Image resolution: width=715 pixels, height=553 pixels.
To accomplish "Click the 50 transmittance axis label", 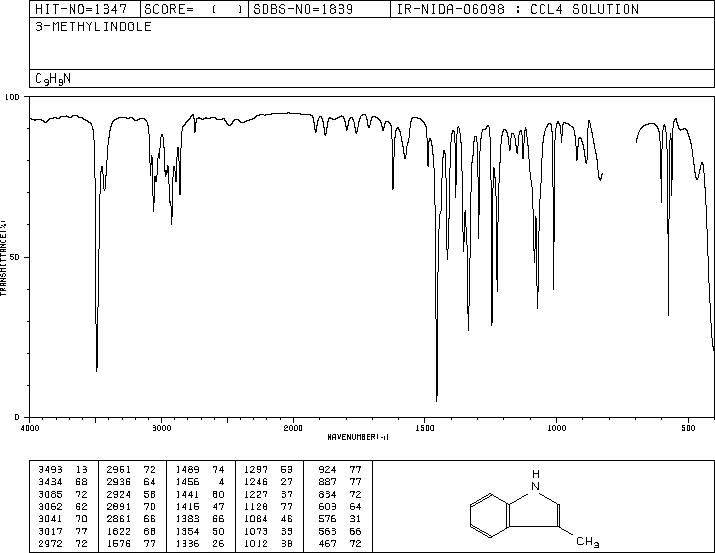I will (14, 257).
